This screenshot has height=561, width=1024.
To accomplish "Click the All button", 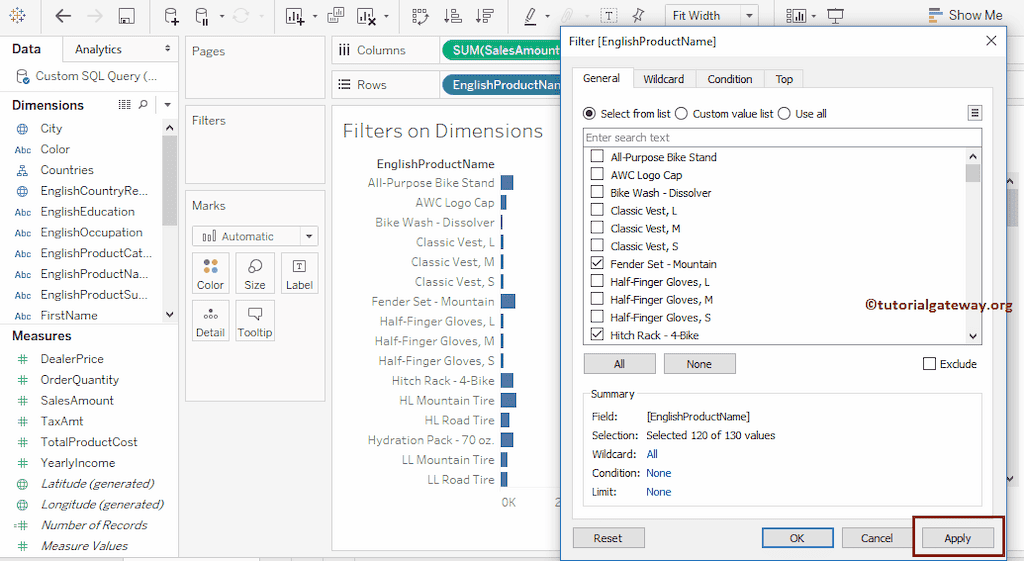I will (619, 364).
